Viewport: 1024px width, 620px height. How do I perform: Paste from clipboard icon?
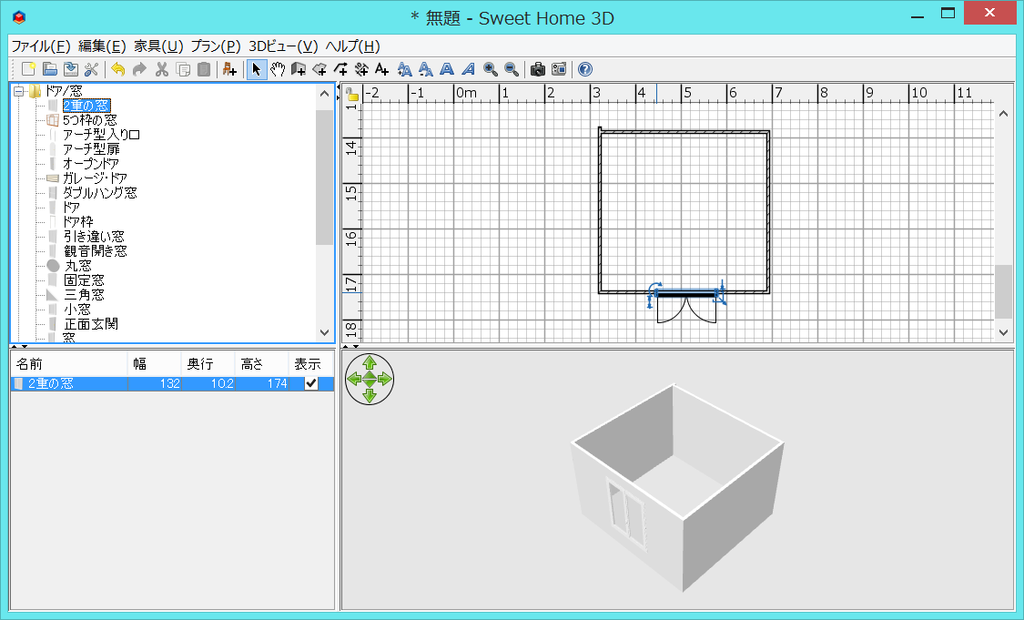point(204,69)
